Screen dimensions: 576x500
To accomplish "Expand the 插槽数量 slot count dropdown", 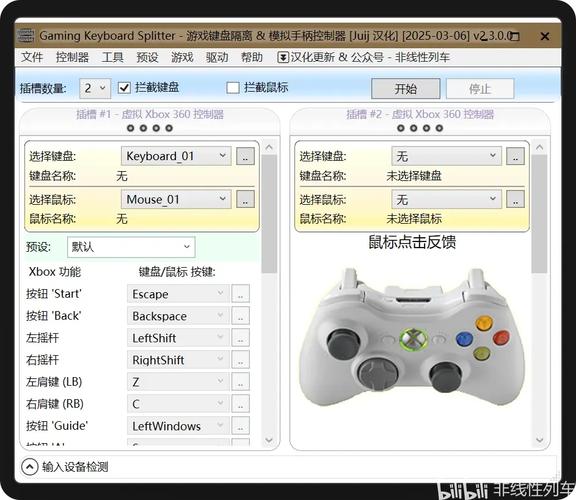I will (x=95, y=89).
